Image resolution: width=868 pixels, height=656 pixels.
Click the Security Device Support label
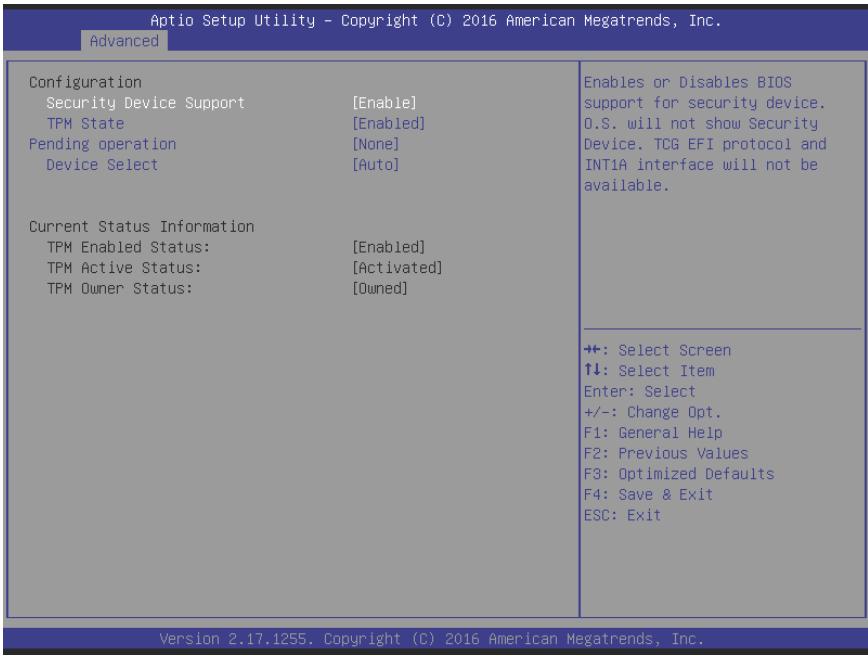[145, 103]
